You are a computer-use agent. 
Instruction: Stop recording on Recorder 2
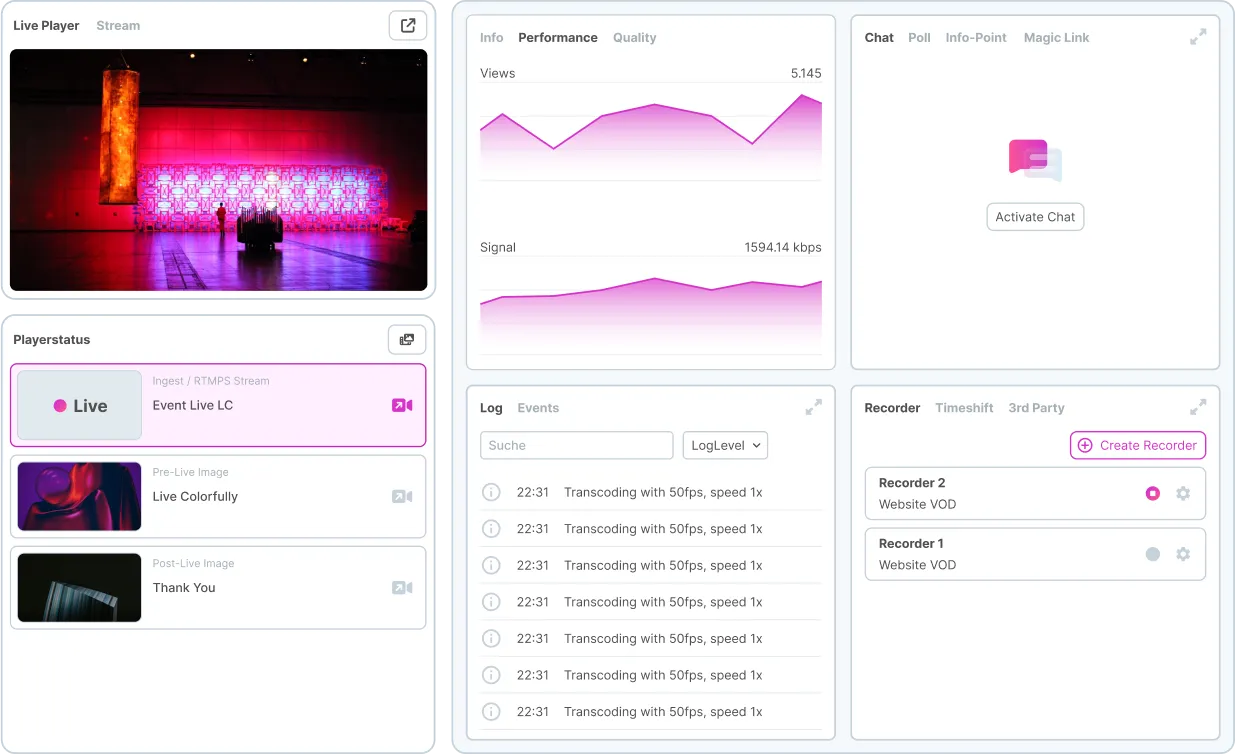1153,493
